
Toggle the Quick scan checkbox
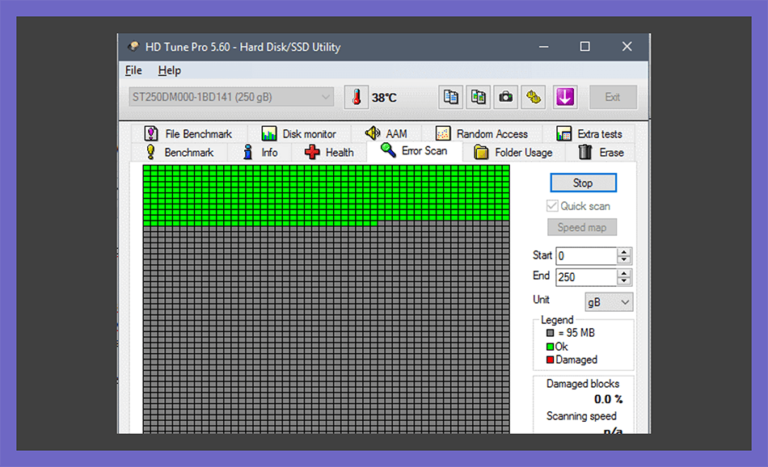pos(552,206)
